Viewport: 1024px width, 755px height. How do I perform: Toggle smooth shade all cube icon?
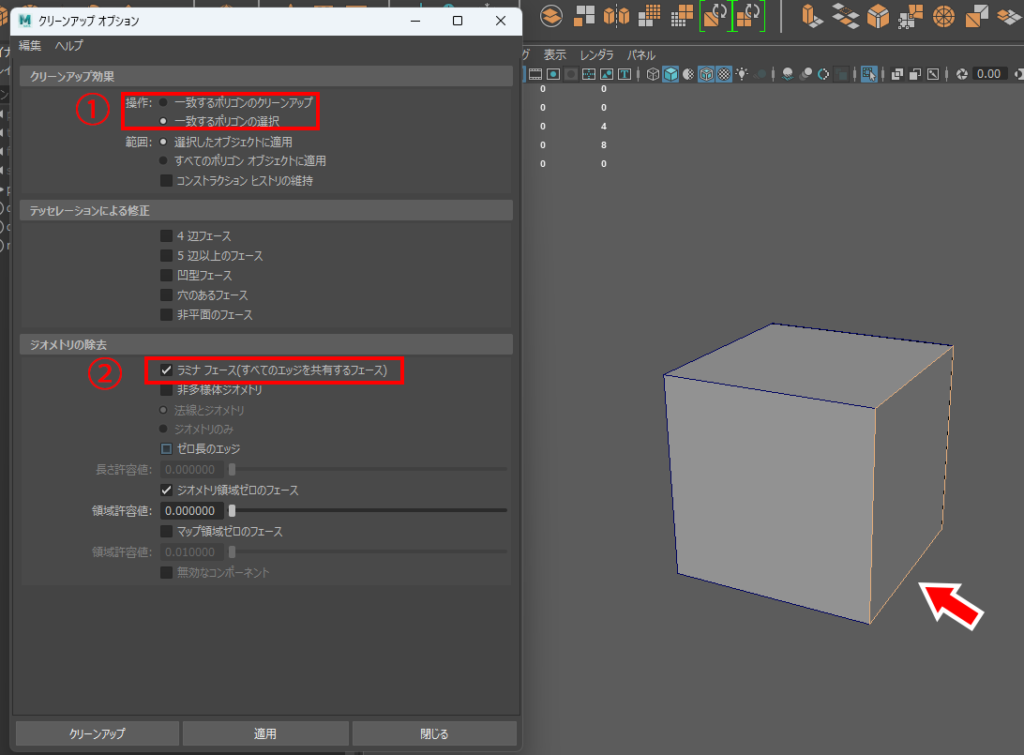pos(671,74)
